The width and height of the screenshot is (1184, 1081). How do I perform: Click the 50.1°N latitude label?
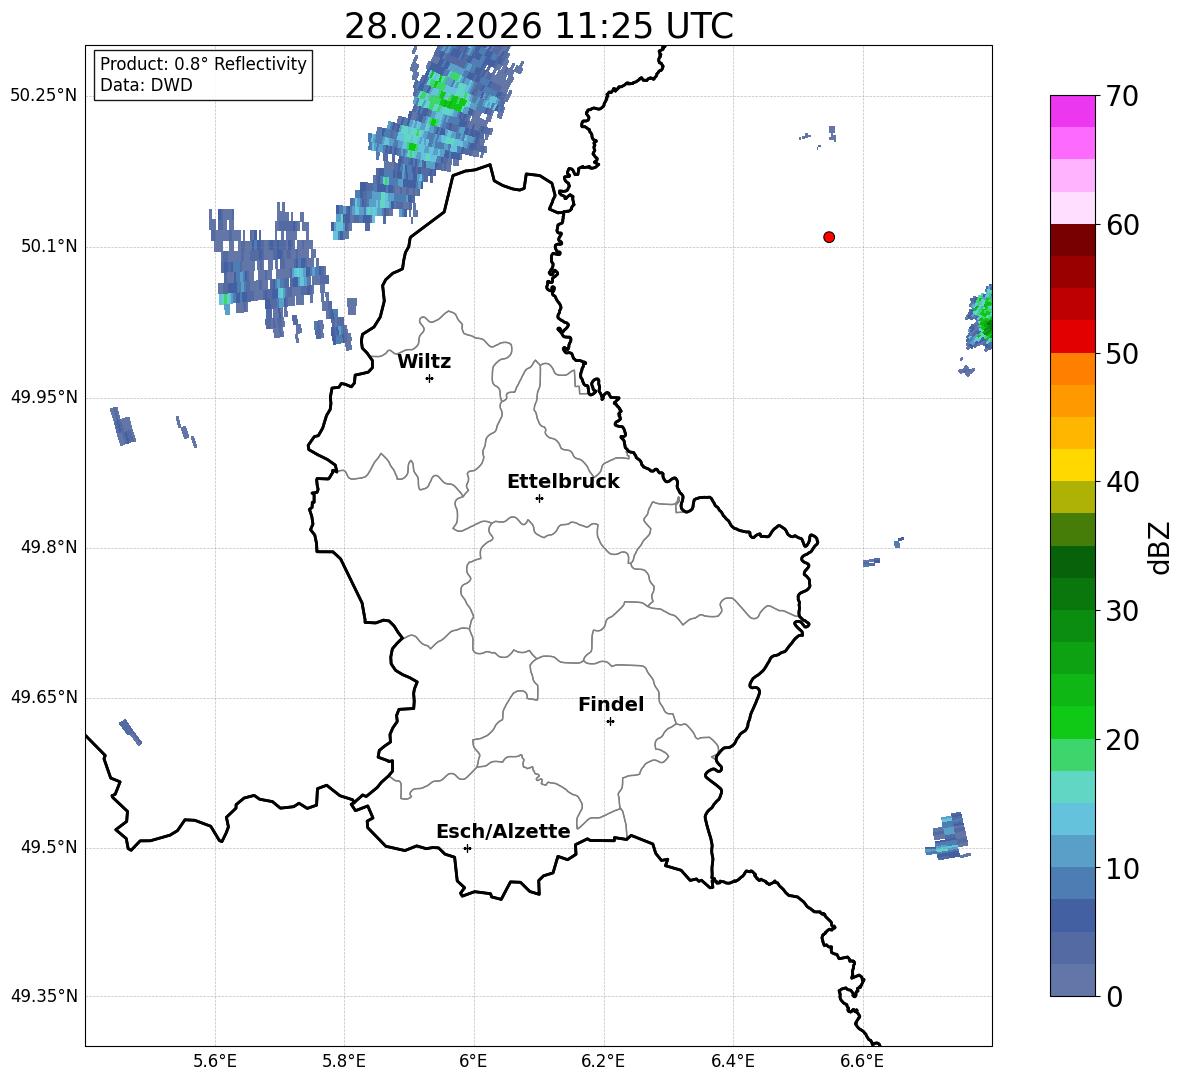48,247
